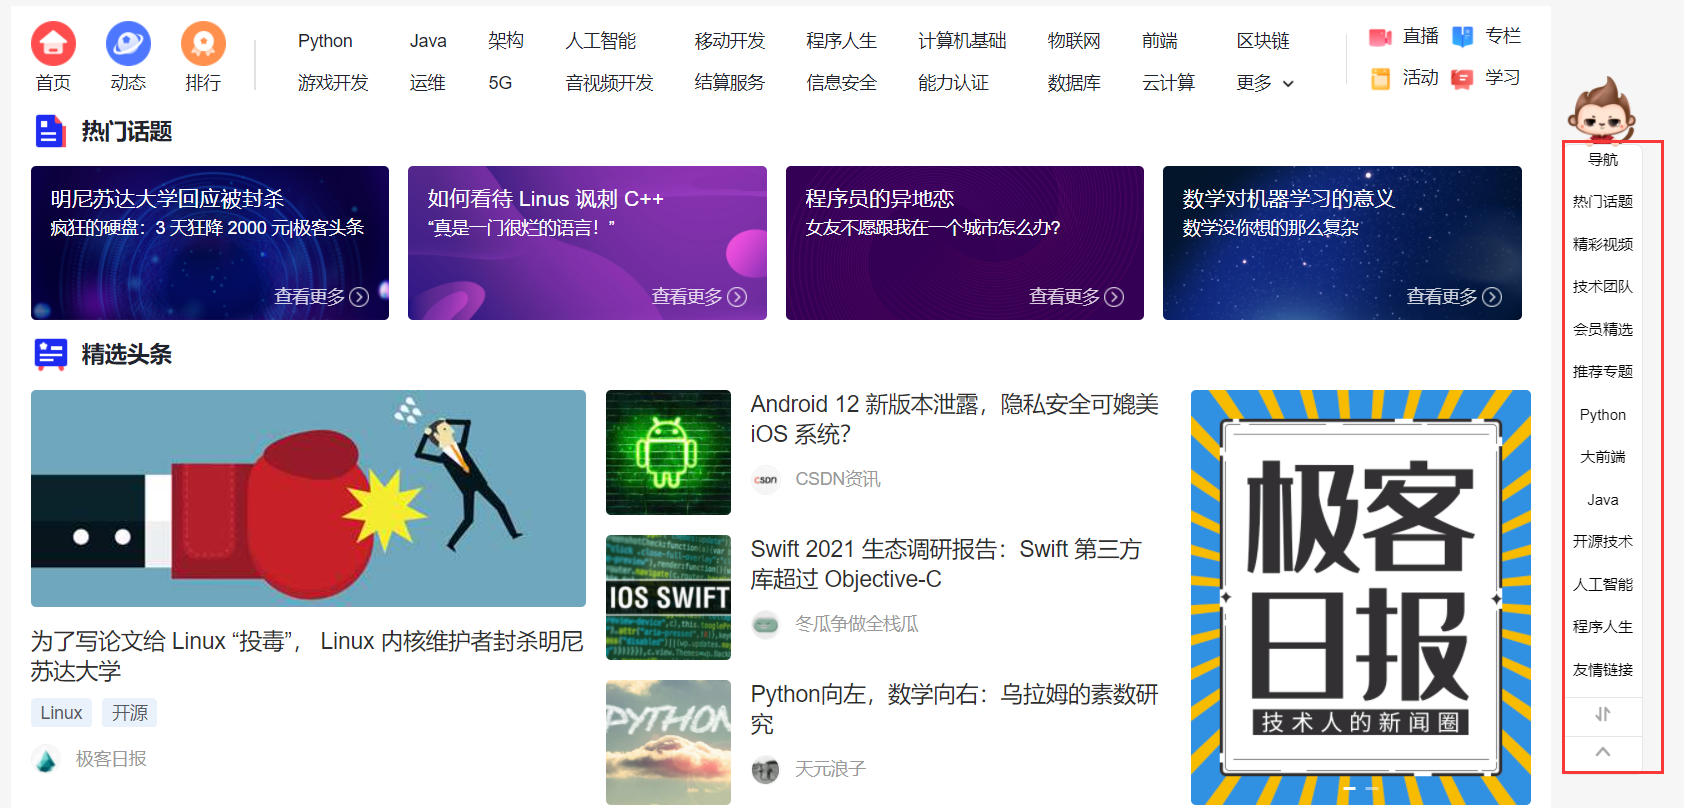Open 人工智能 in the top category navigation
The width and height of the screenshot is (1684, 808).
pyautogui.click(x=601, y=41)
